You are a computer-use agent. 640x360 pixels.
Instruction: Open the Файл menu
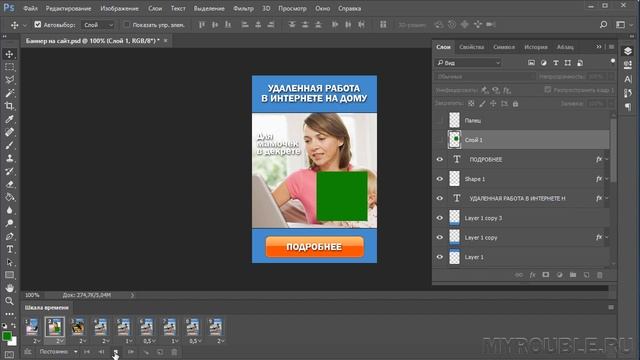(x=31, y=8)
